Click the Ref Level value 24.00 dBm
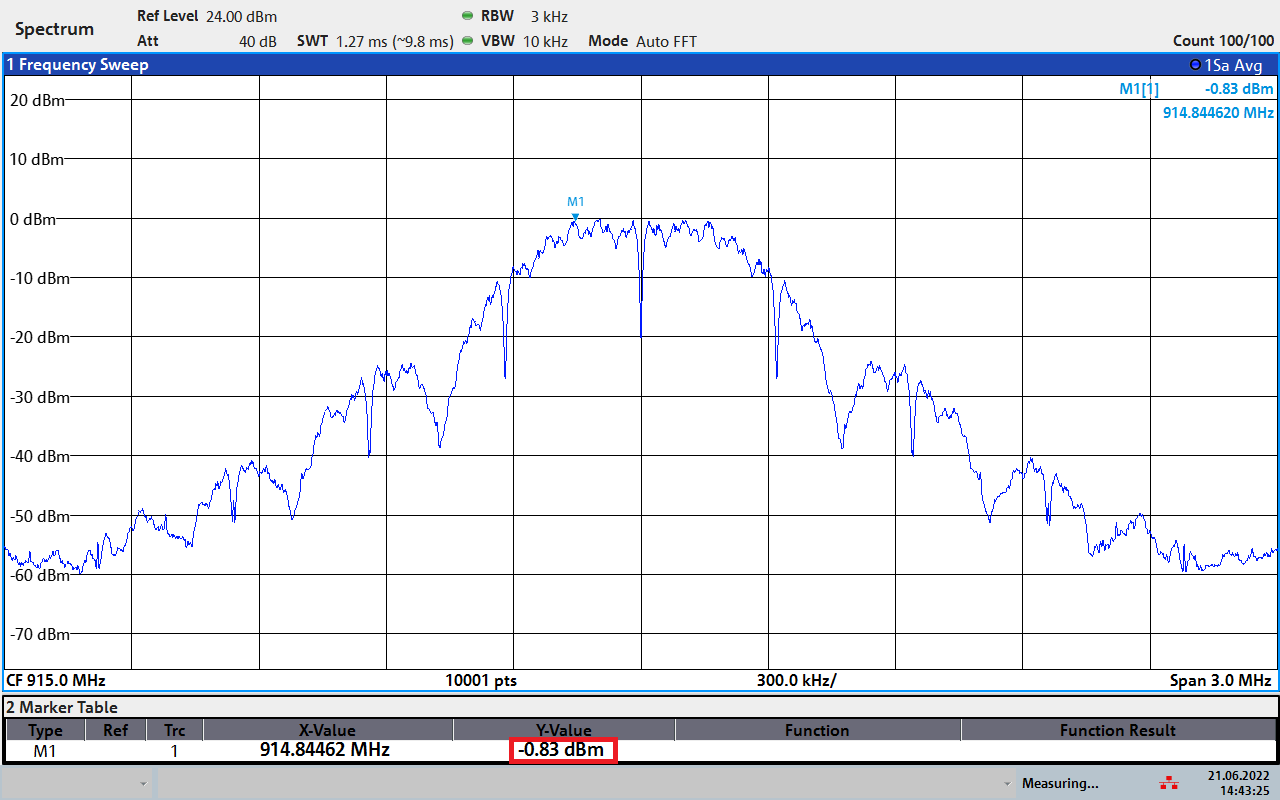Screen dimensions: 1280x800 click(x=241, y=16)
